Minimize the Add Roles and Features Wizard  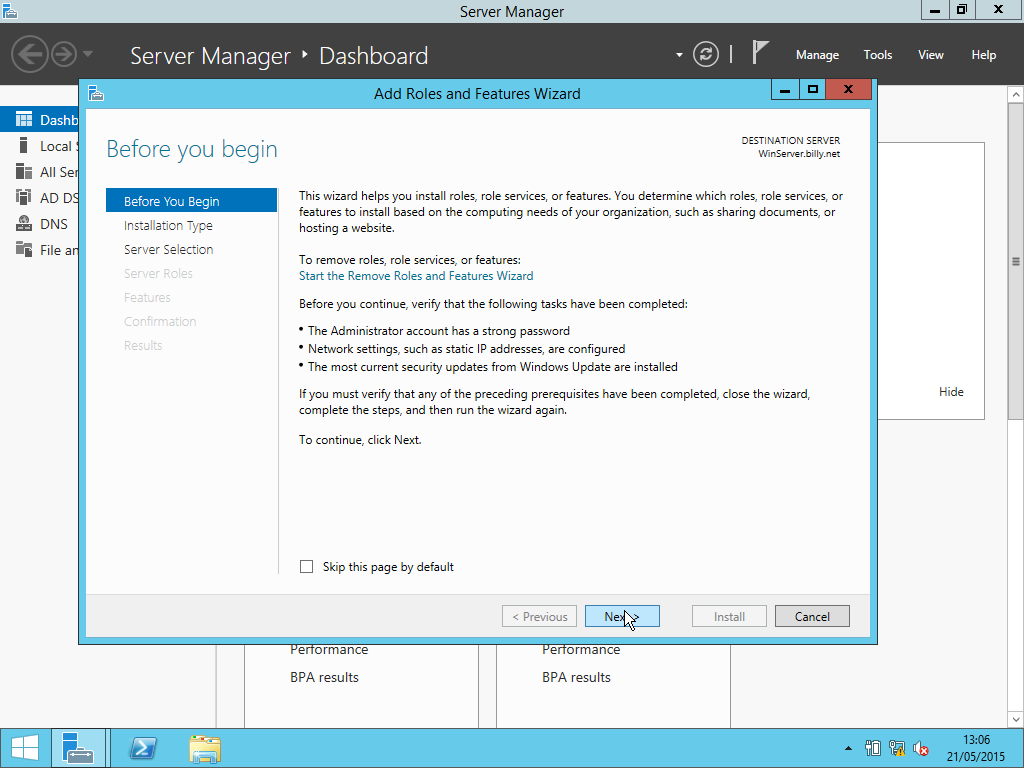(x=785, y=89)
